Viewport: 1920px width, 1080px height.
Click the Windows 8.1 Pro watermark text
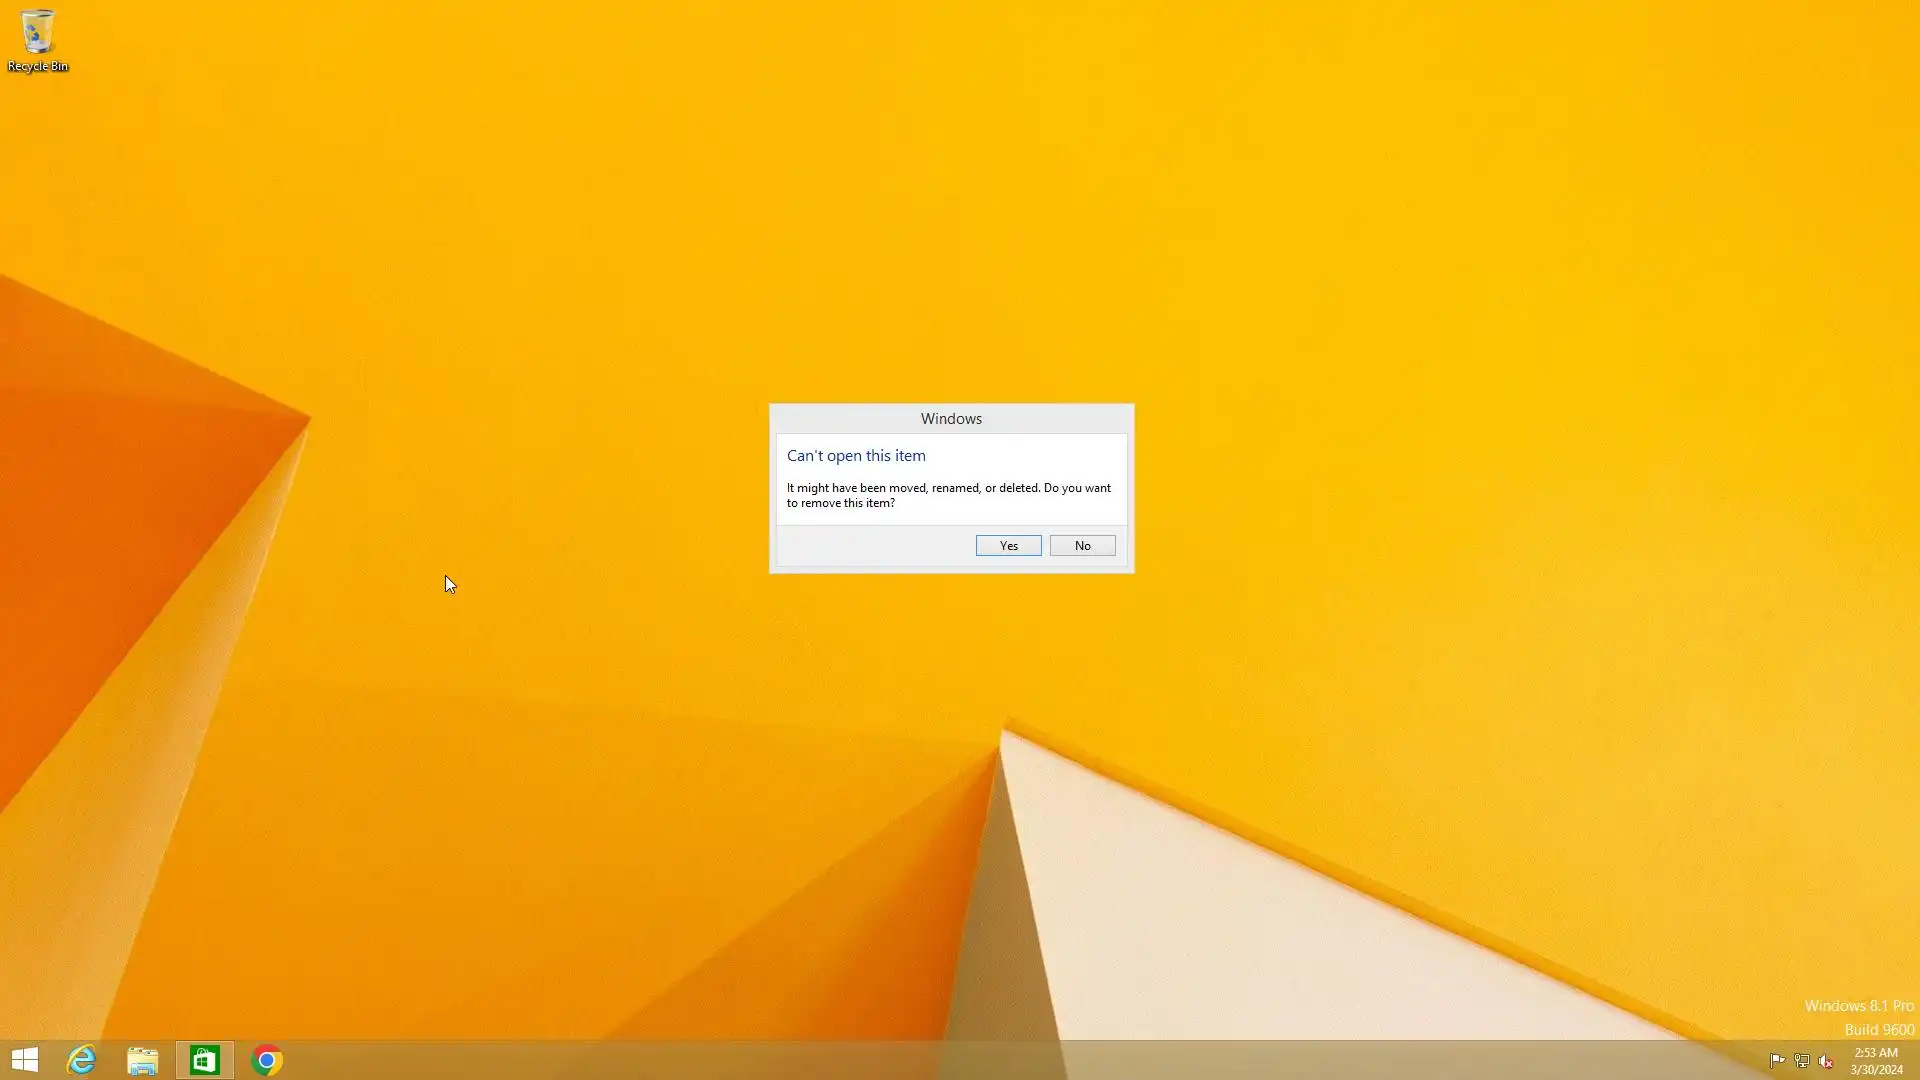coord(1858,1006)
